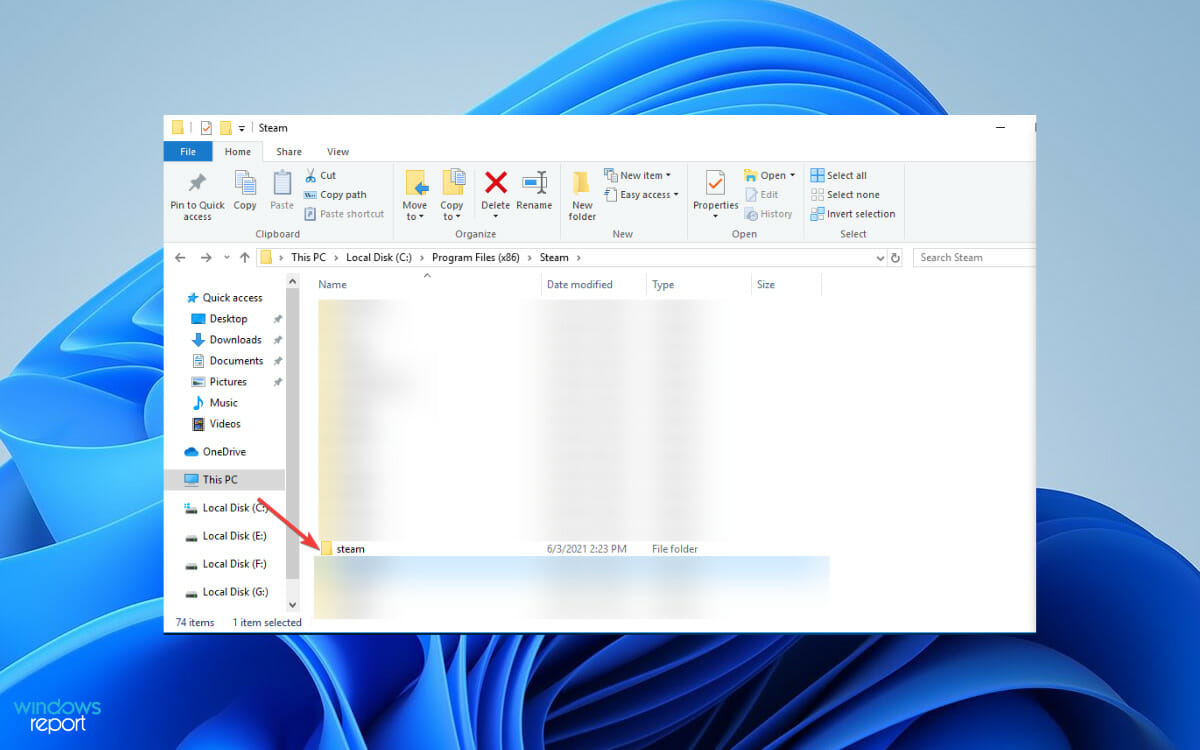
Task: Open Documents in the navigation pane
Action: tap(228, 360)
